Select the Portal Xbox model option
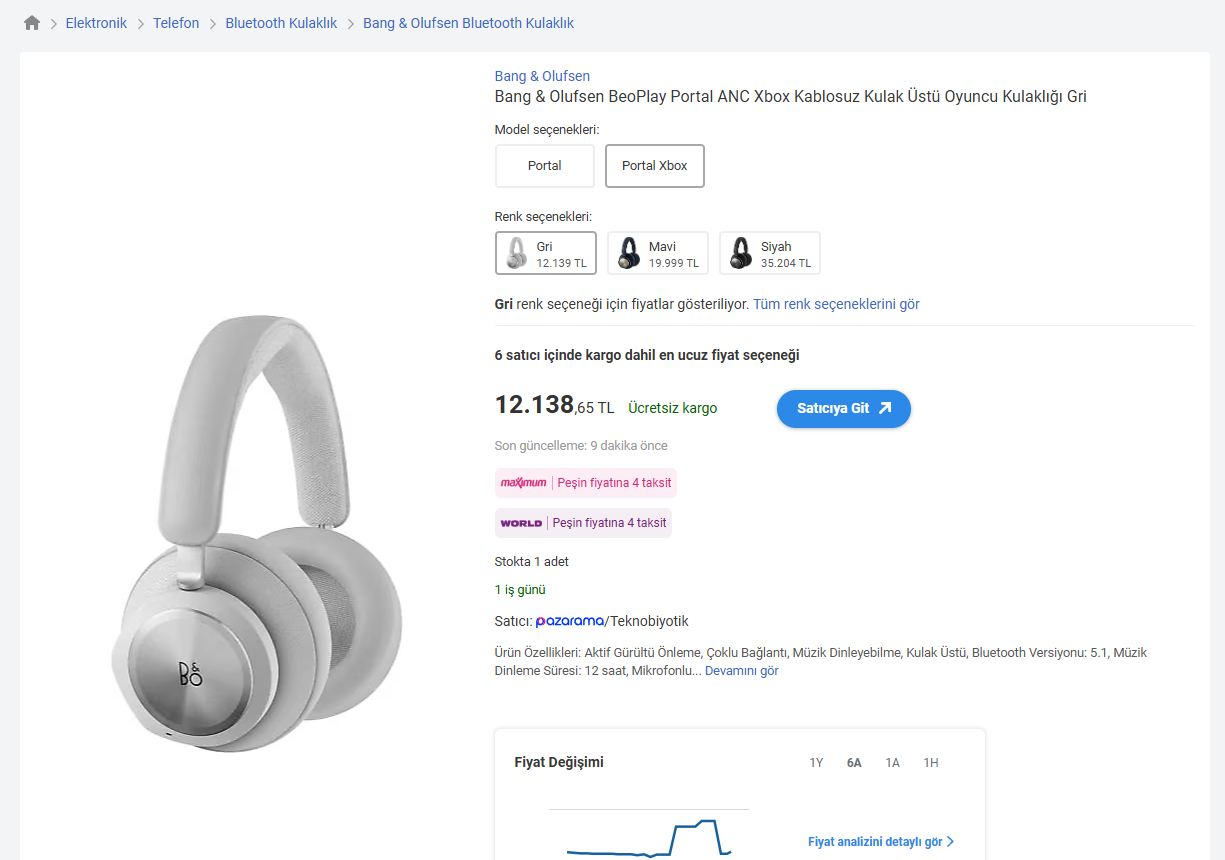This screenshot has height=860, width=1225. [x=655, y=166]
